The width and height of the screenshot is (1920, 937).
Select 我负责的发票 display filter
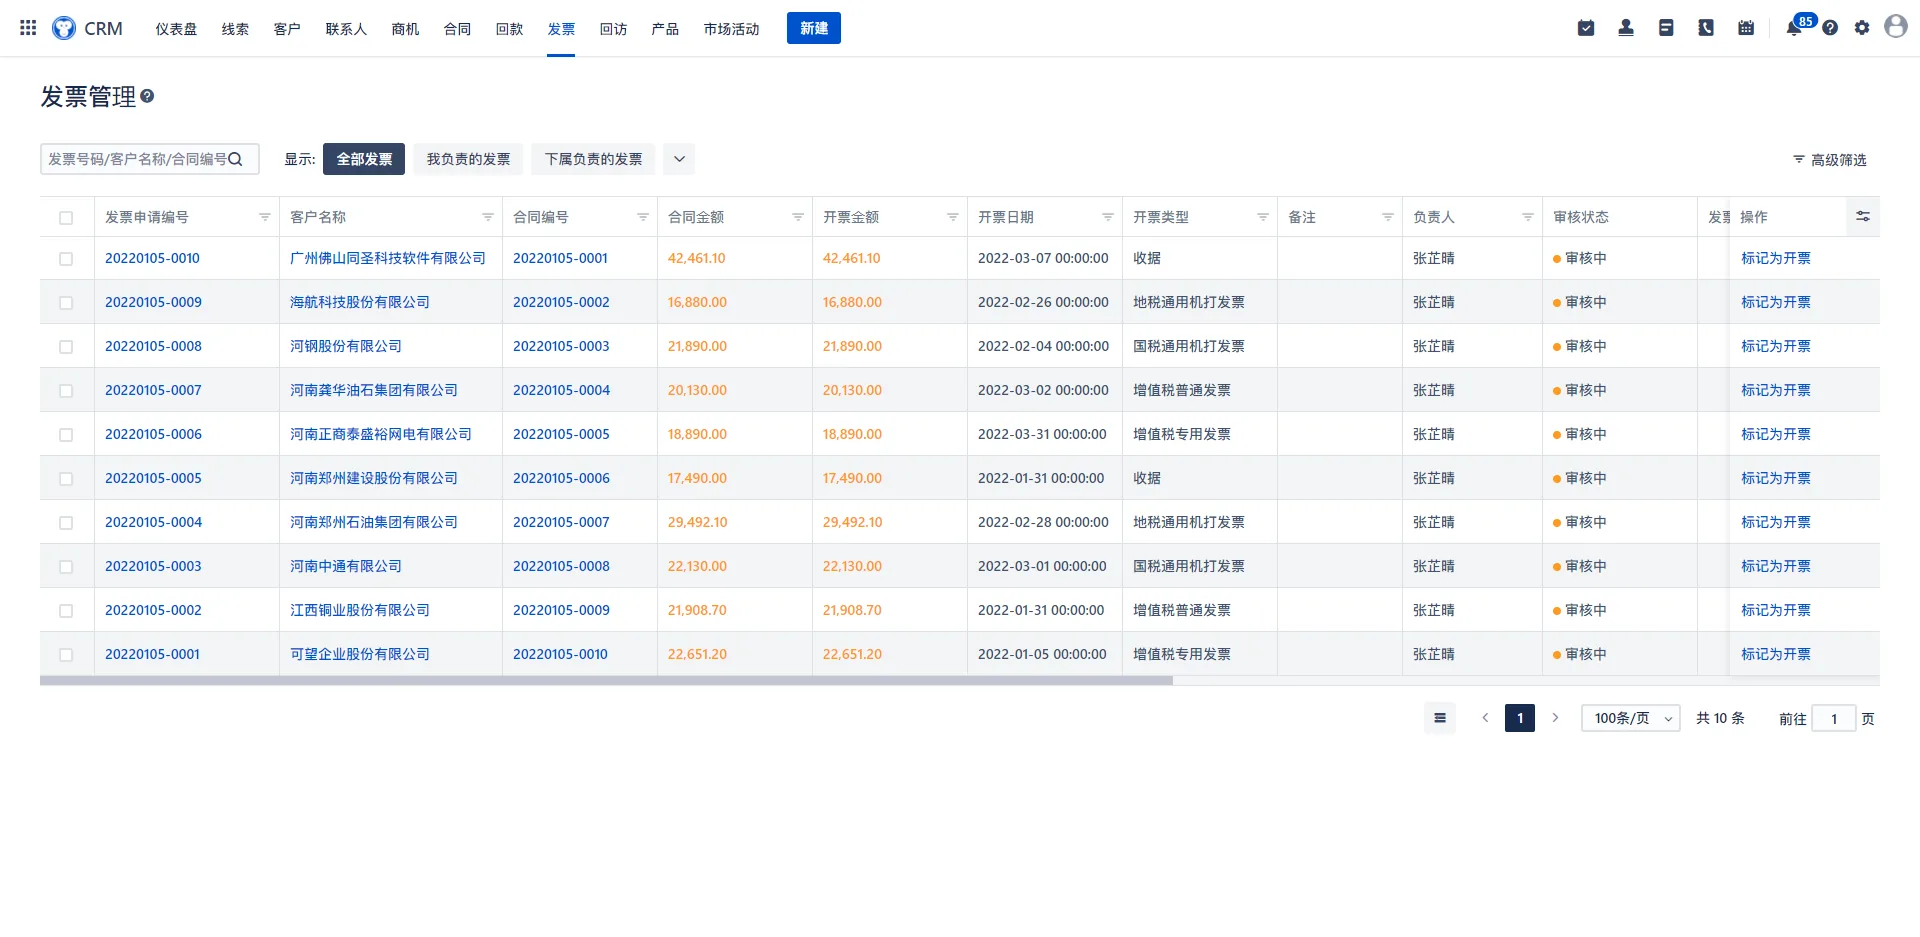click(468, 159)
